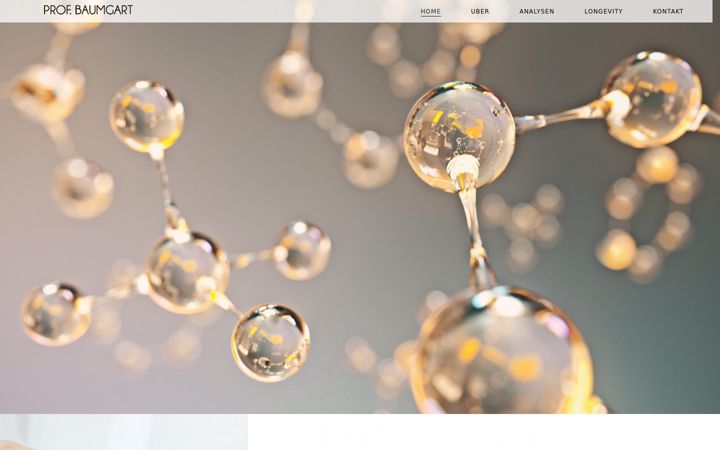Image resolution: width=720 pixels, height=450 pixels.
Task: Click the empty header space between logo and HOME
Action: 276,11
